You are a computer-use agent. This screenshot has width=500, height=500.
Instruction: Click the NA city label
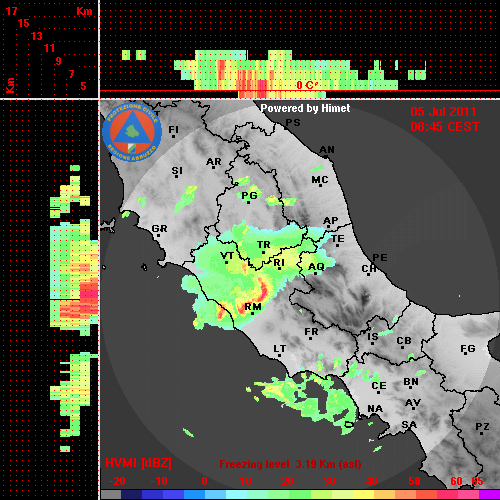375,408
